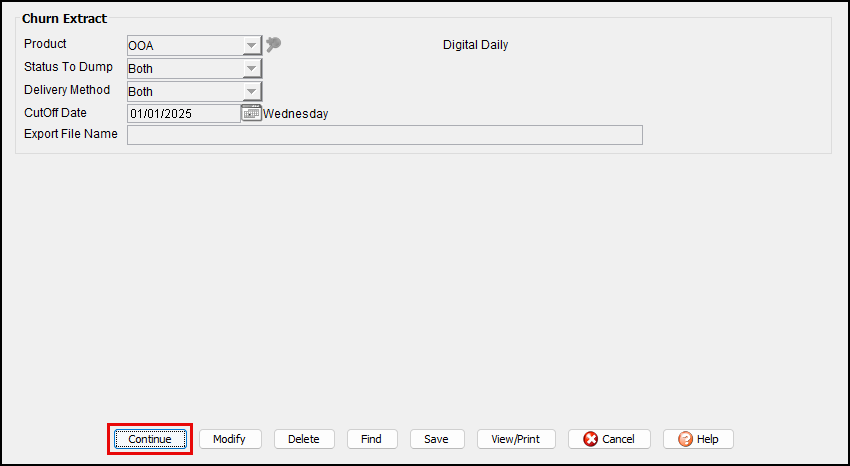Click the Delivery Method field showing Both
The width and height of the screenshot is (850, 466).
184,92
